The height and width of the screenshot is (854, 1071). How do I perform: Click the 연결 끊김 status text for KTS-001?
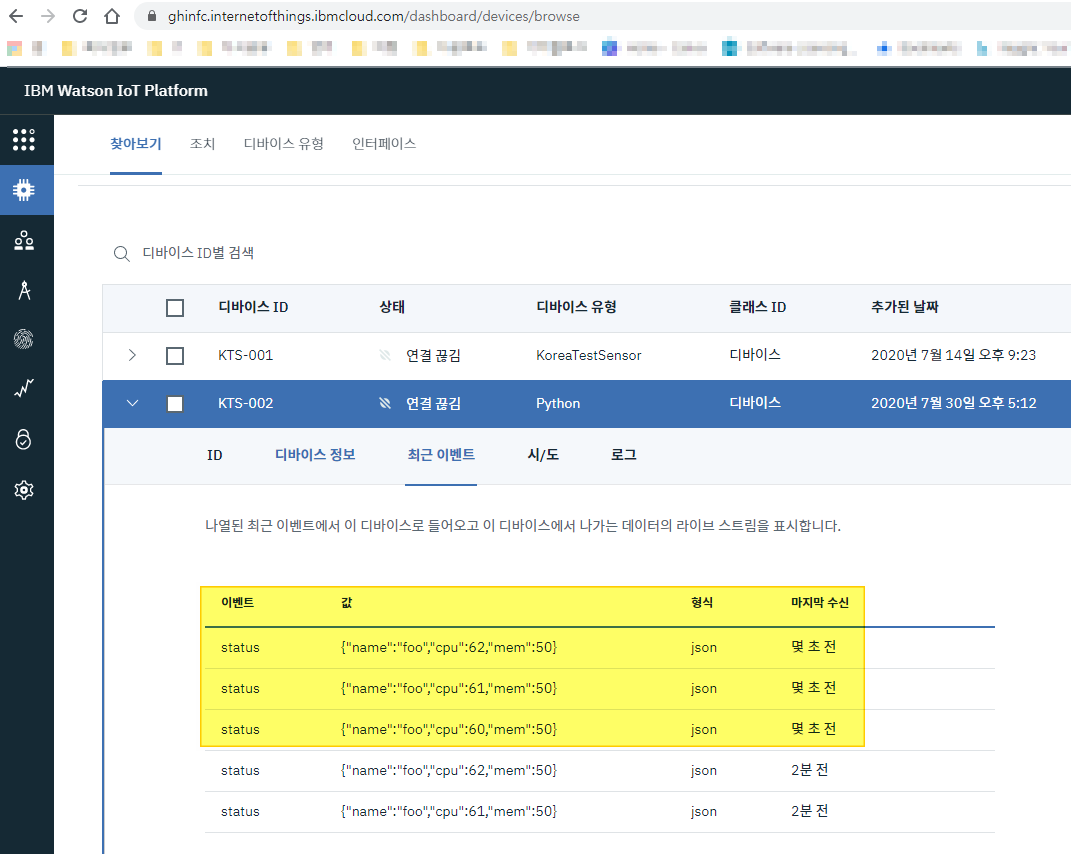tap(433, 355)
